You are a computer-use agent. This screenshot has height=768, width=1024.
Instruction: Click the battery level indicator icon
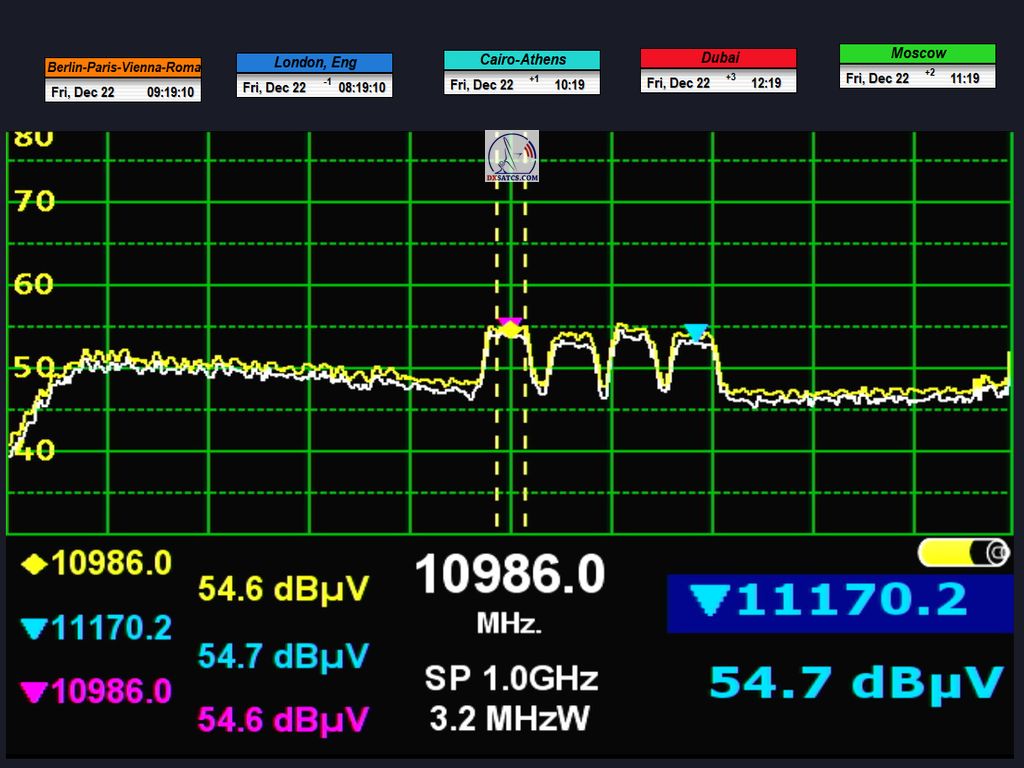coord(963,552)
